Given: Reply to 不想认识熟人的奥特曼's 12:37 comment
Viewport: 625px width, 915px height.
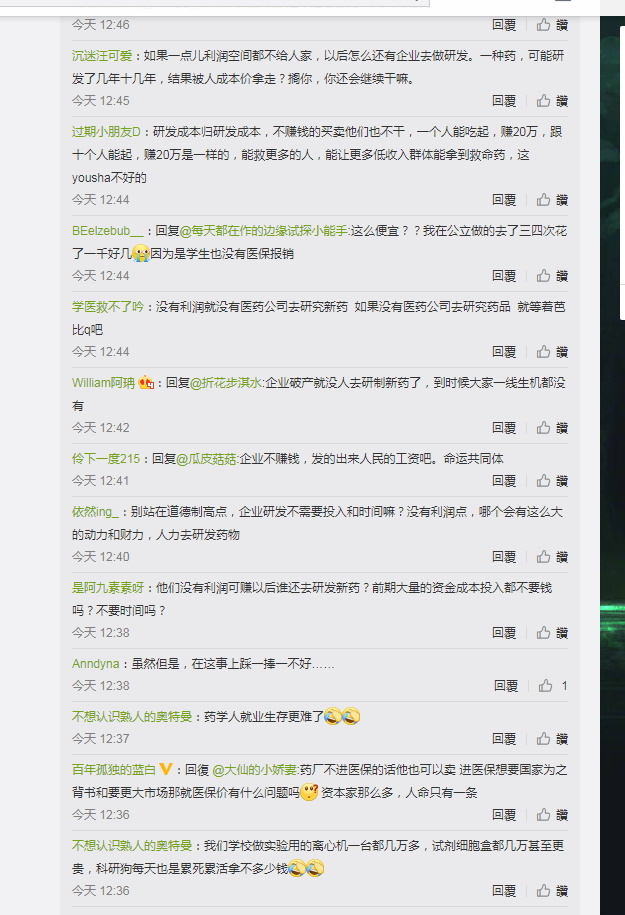Looking at the screenshot, I should click(504, 739).
